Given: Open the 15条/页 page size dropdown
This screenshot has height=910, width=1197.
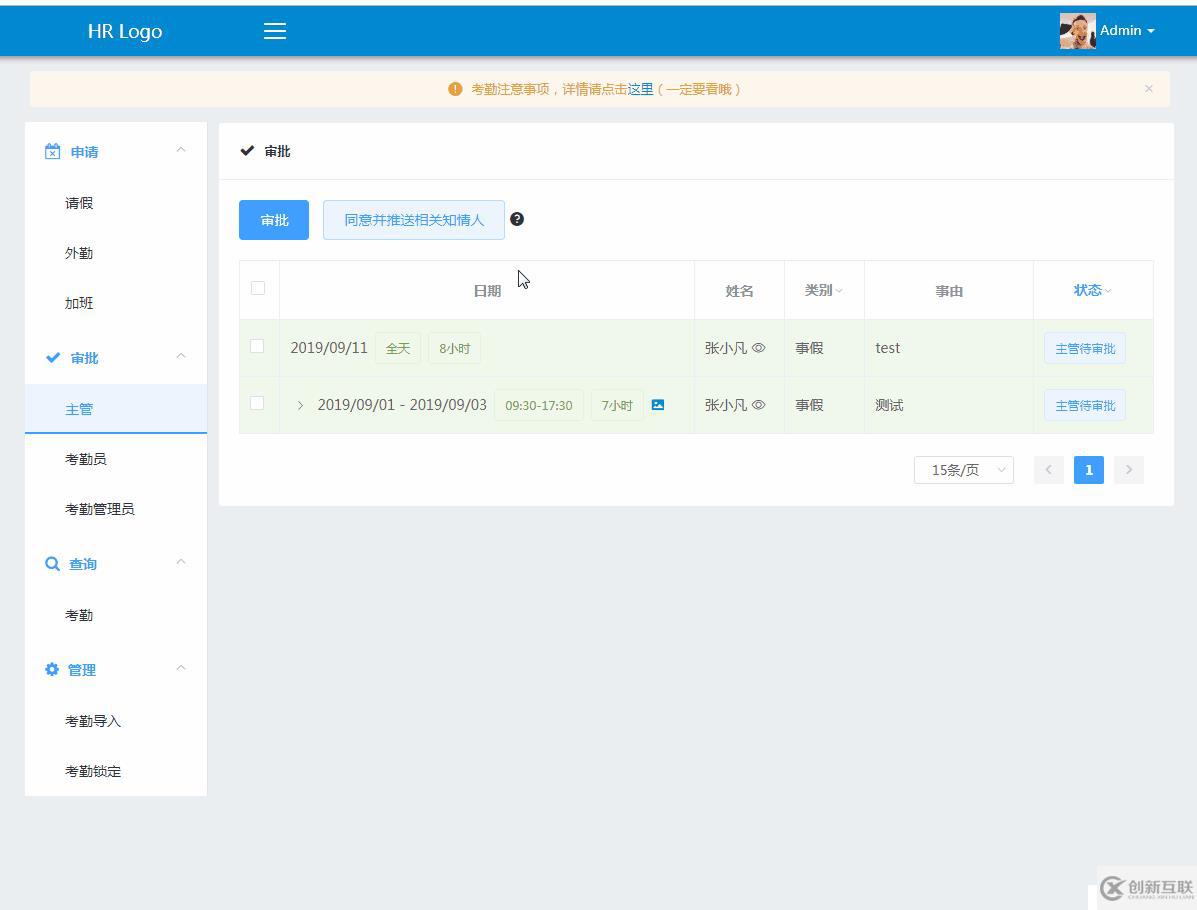Looking at the screenshot, I should pos(963,469).
